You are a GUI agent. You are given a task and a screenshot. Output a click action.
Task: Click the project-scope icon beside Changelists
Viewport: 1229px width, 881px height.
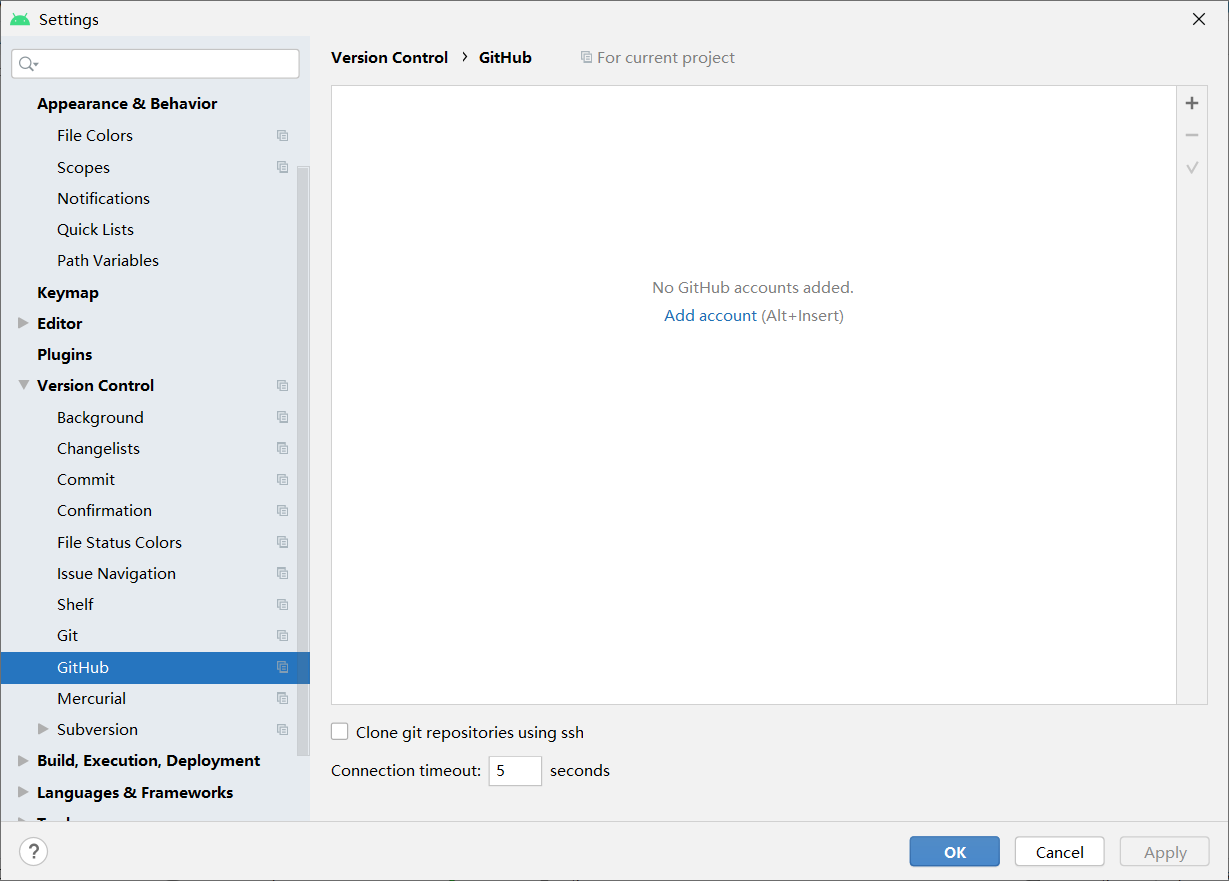[283, 448]
